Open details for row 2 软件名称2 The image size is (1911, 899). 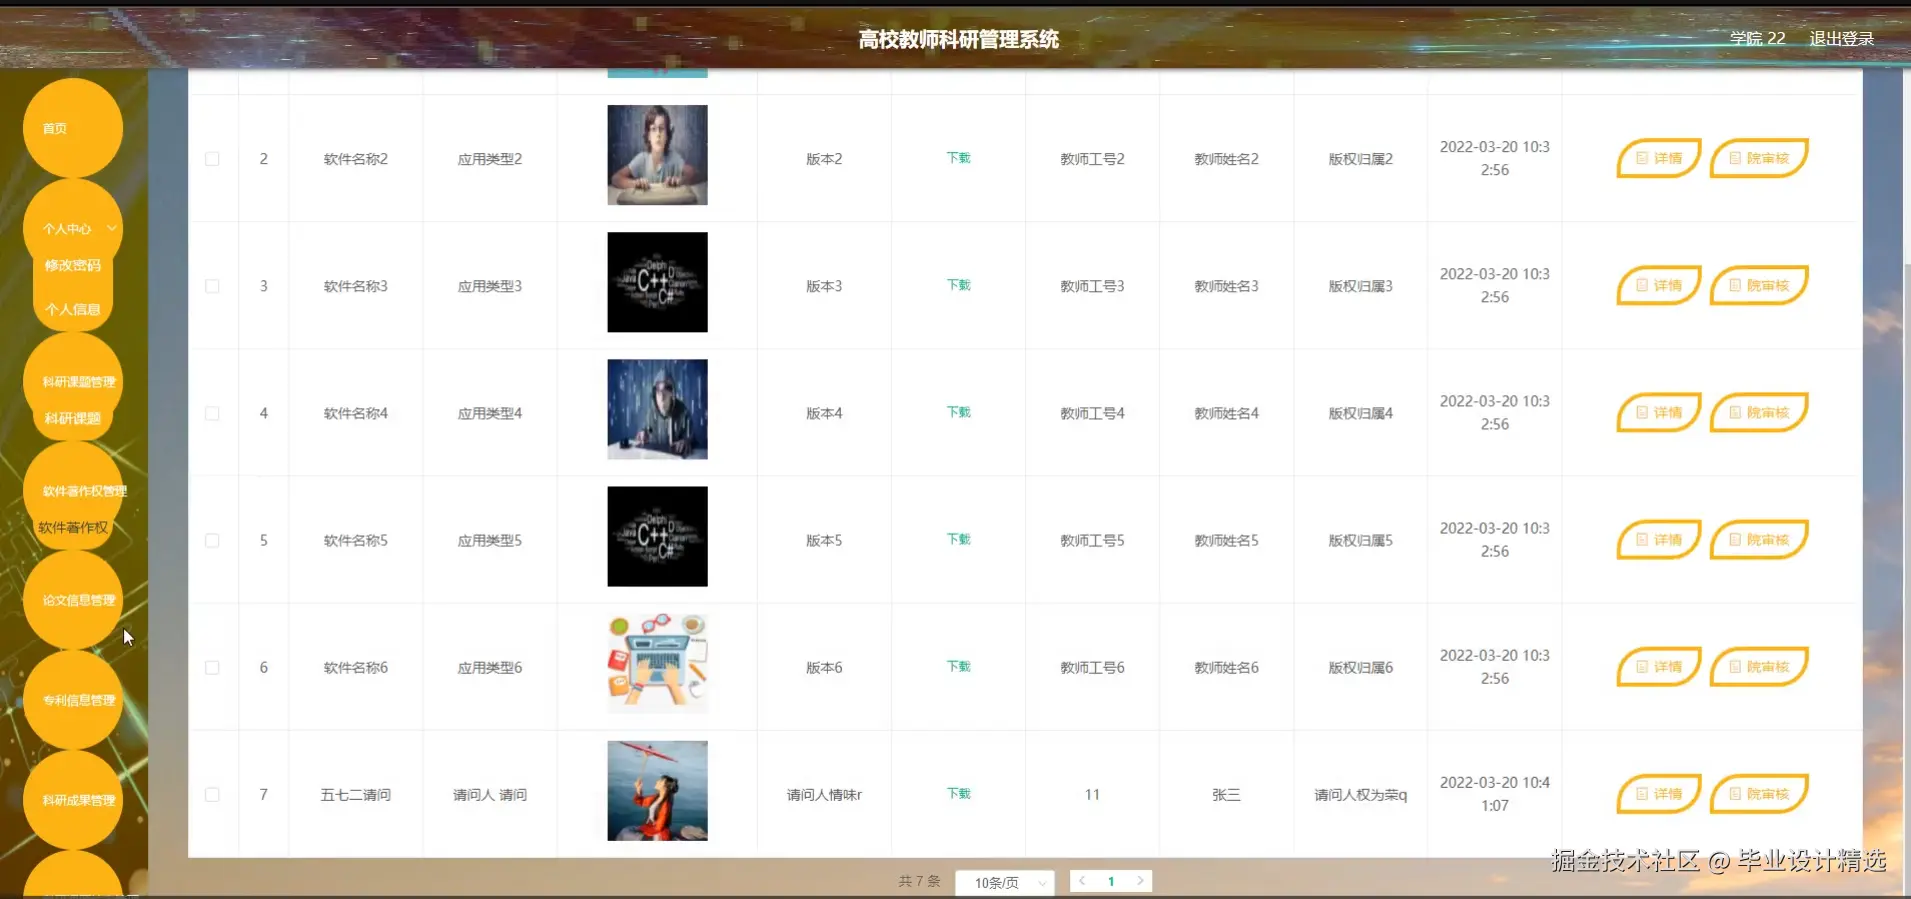pyautogui.click(x=1658, y=158)
